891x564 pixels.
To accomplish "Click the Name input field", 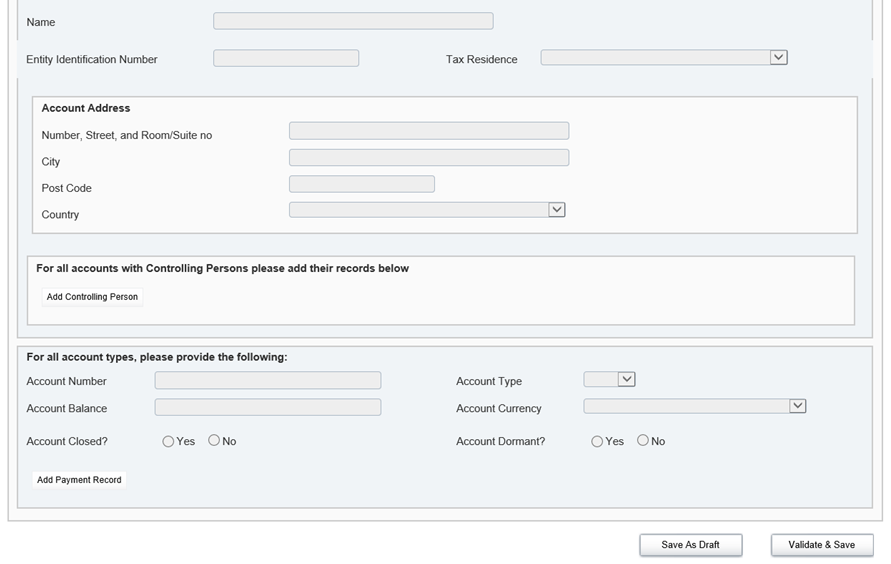I will pos(353,21).
